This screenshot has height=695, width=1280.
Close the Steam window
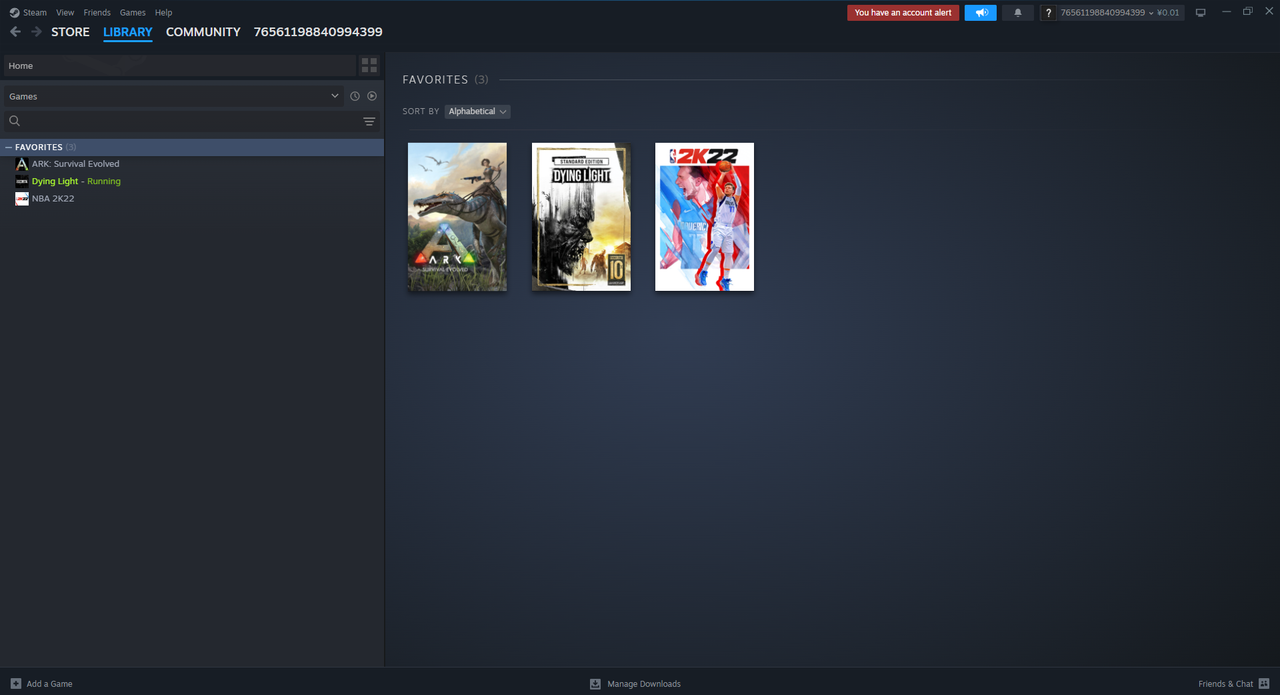[1267, 12]
